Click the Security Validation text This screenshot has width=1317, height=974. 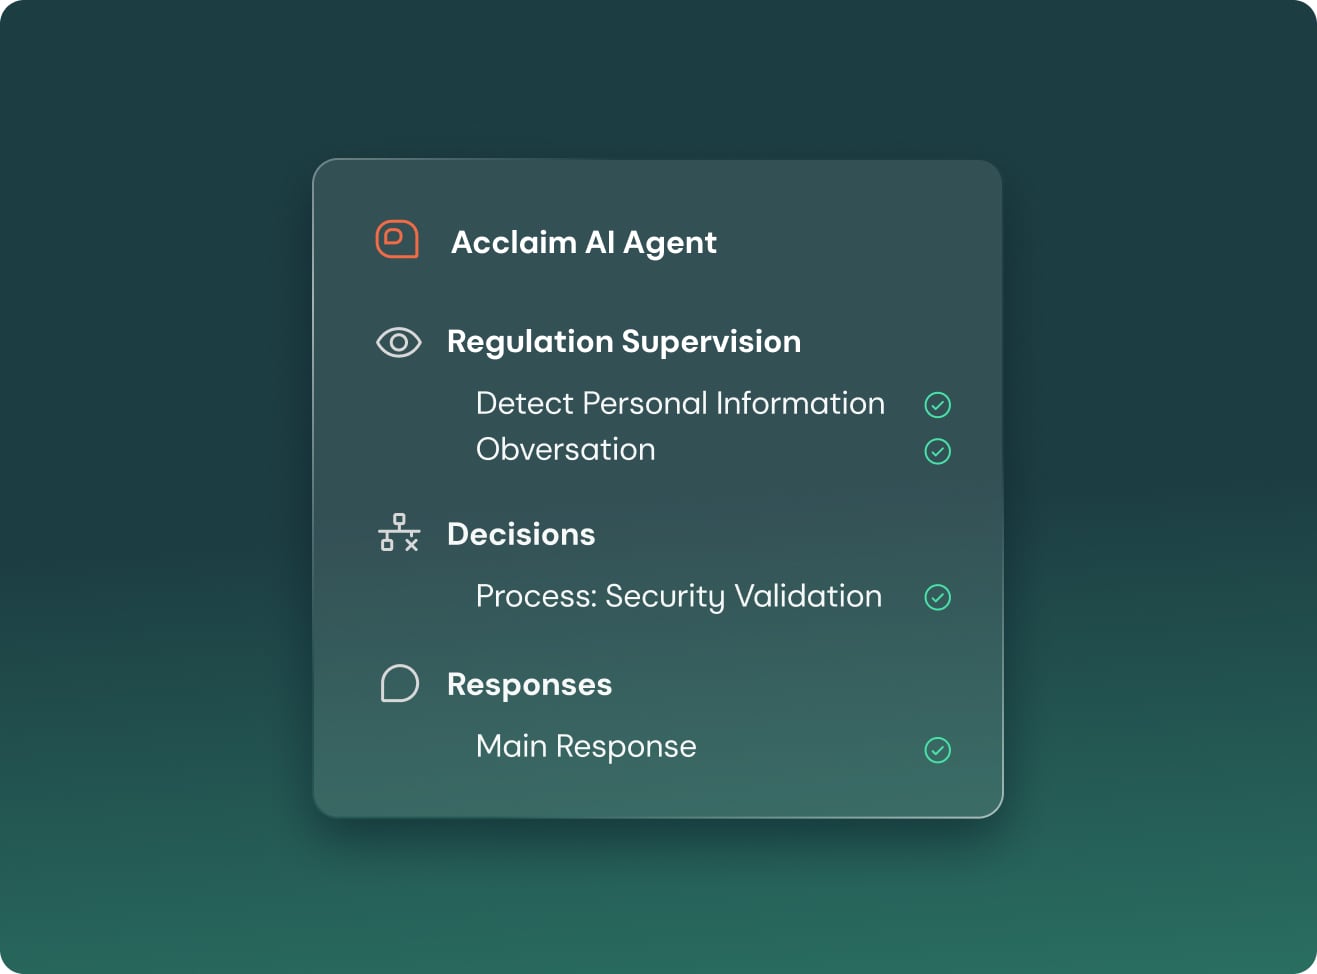click(x=744, y=597)
